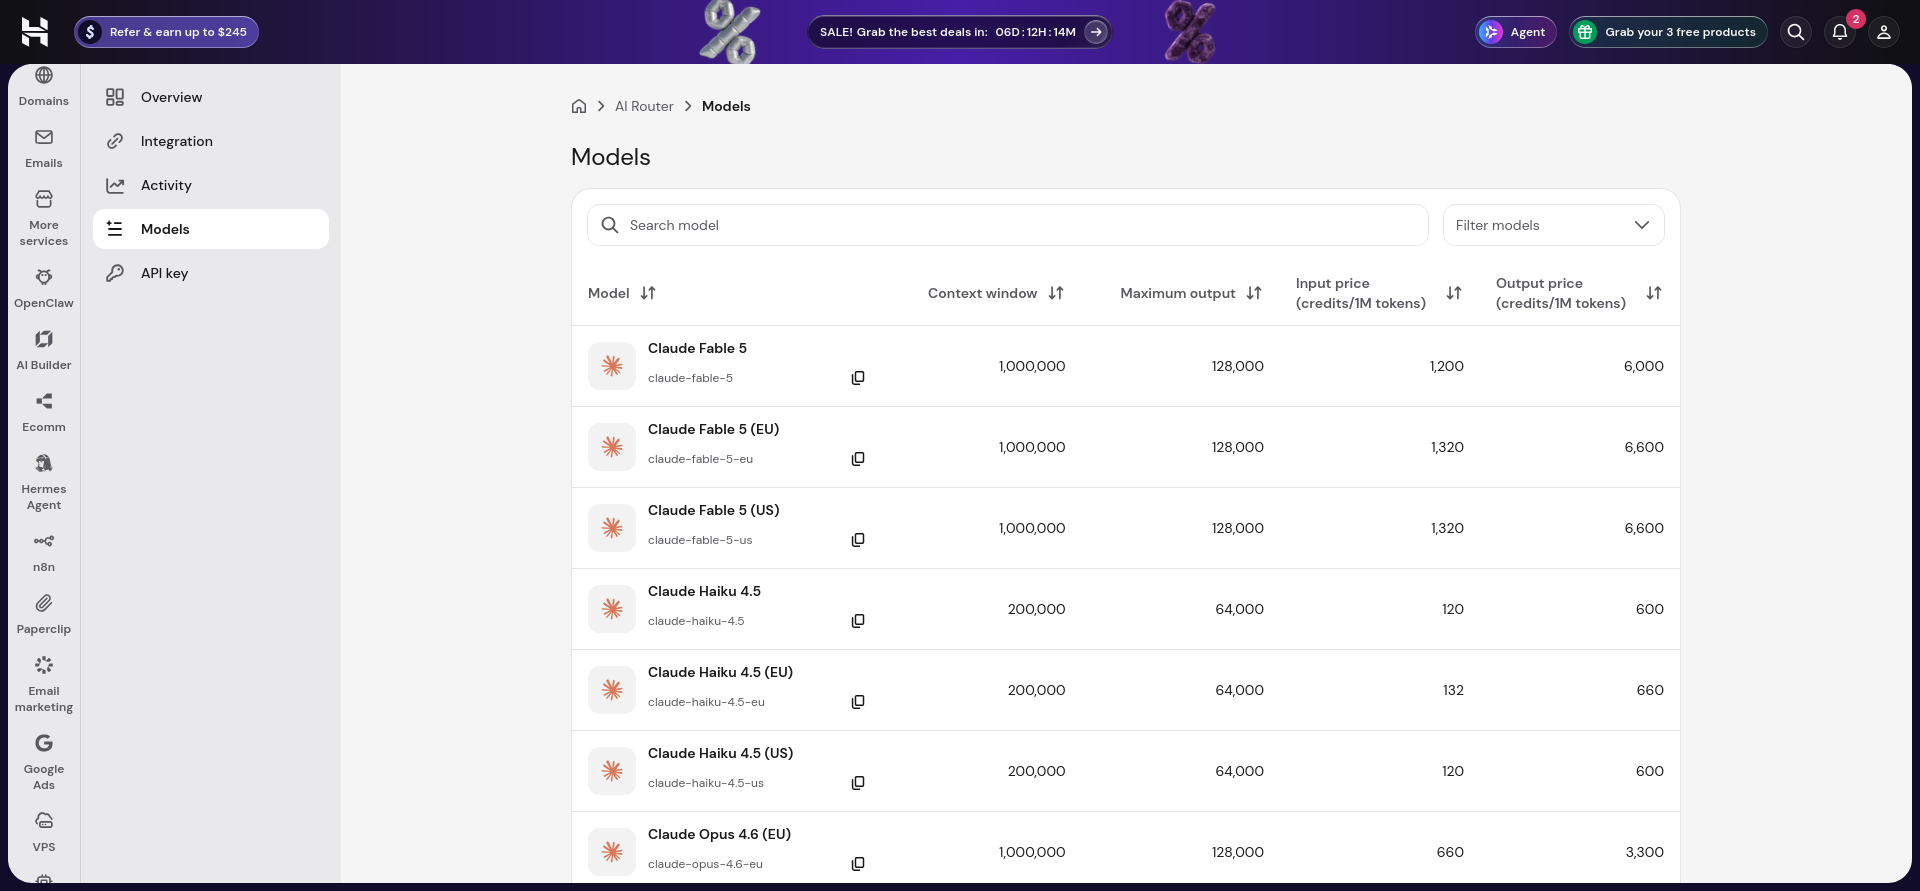
Task: Open OpenClaw from the sidebar
Action: [x=44, y=289]
